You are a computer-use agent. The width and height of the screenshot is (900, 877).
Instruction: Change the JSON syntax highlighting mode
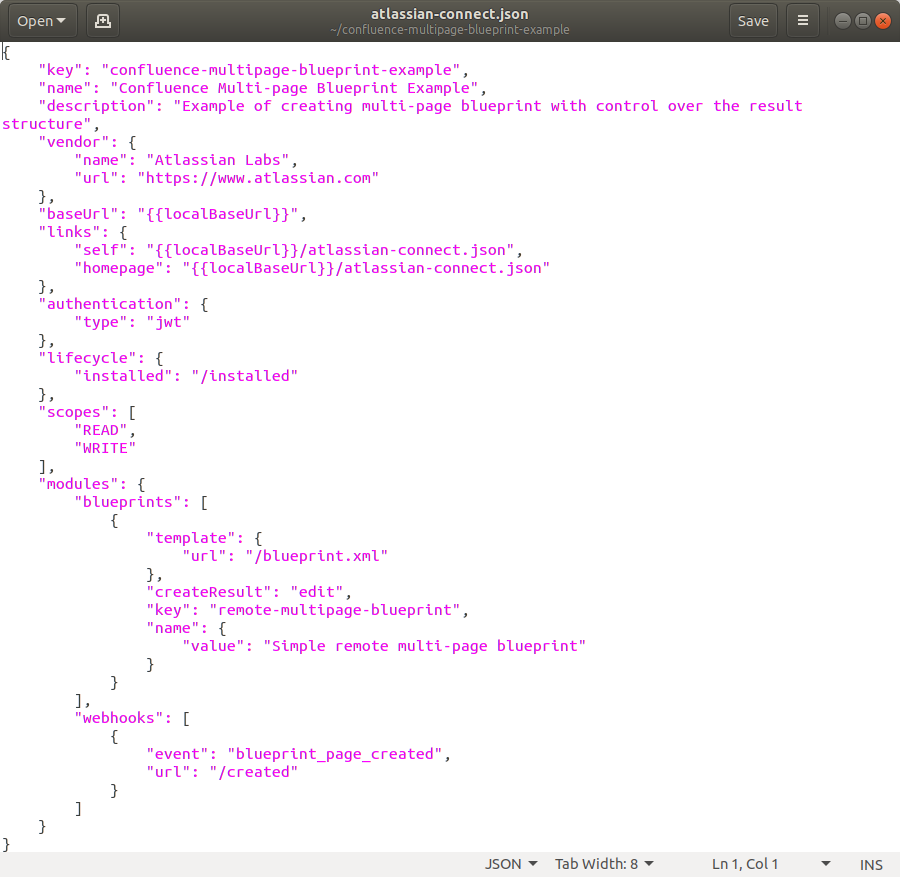click(x=511, y=864)
